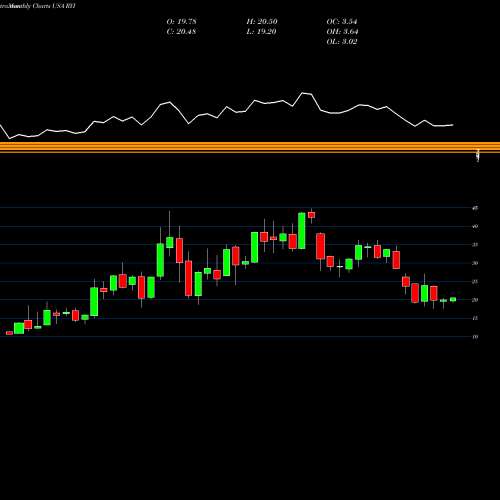Click the 10 price axis label
Viewport: 500px width, 500px height.
pyautogui.click(x=475, y=337)
